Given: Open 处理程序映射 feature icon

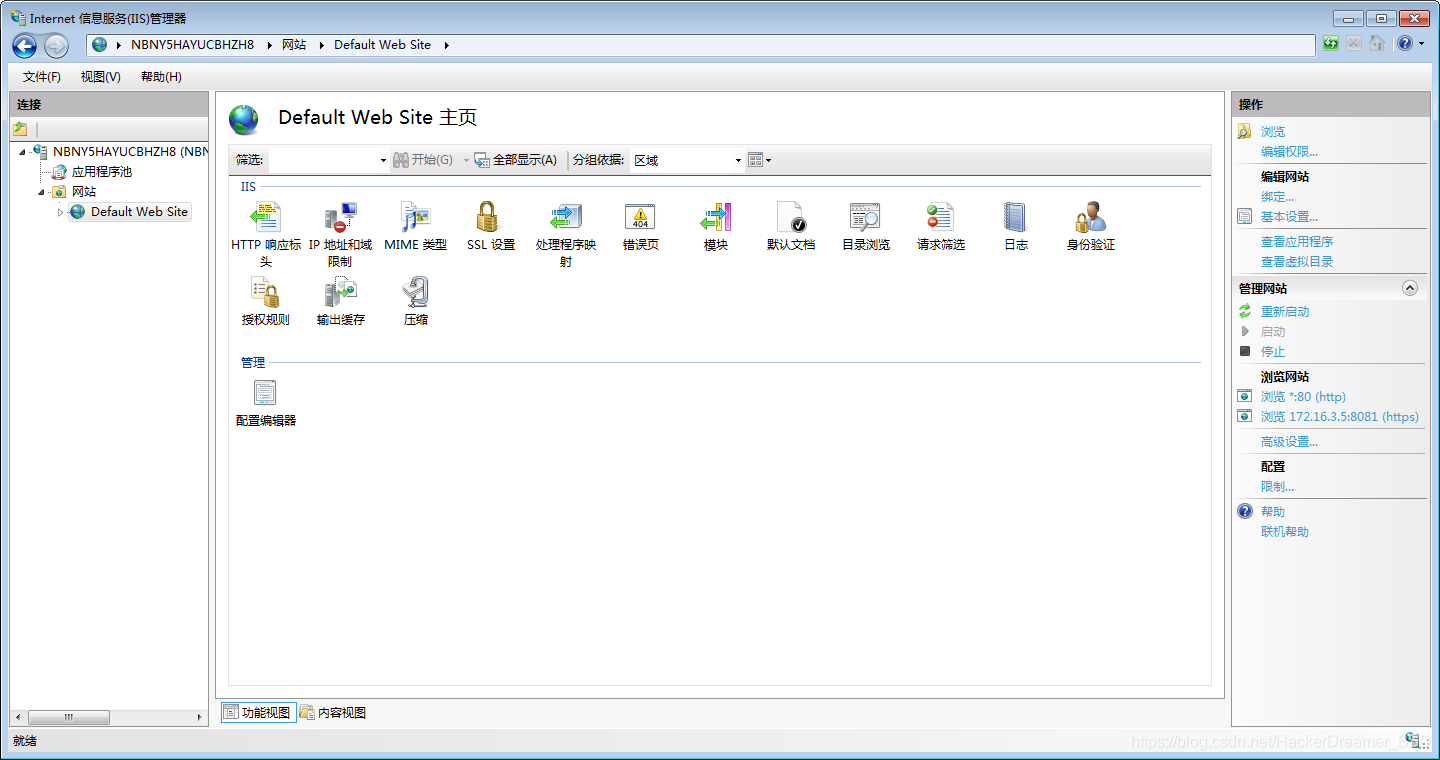Looking at the screenshot, I should click(x=566, y=218).
